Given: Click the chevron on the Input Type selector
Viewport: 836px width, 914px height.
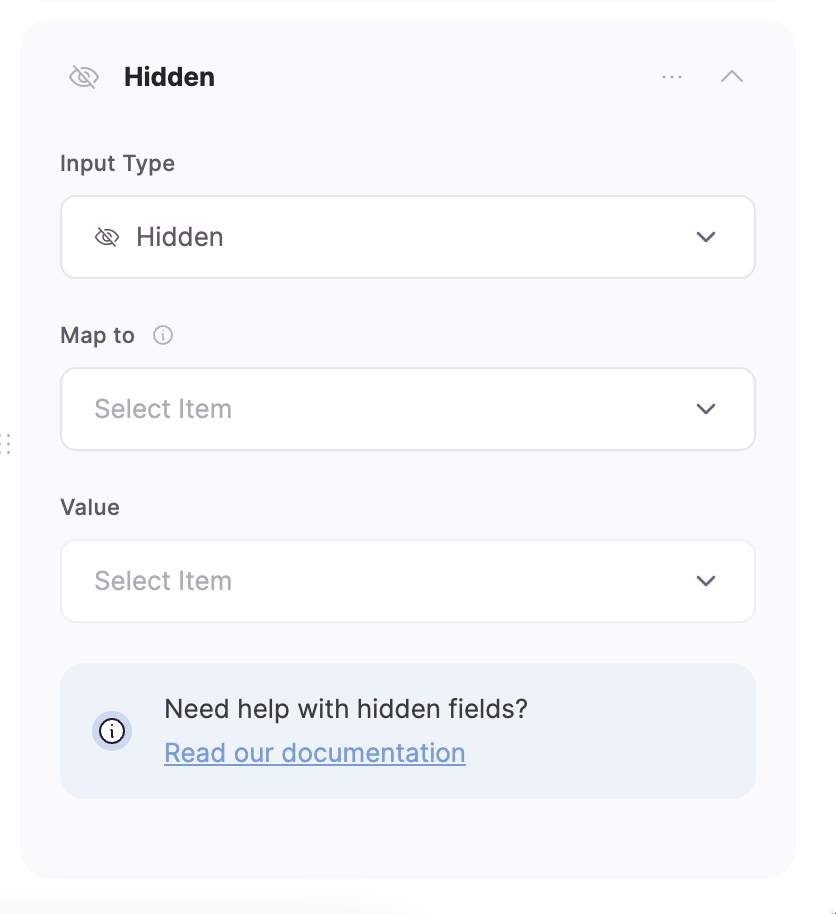Looking at the screenshot, I should pos(706,237).
